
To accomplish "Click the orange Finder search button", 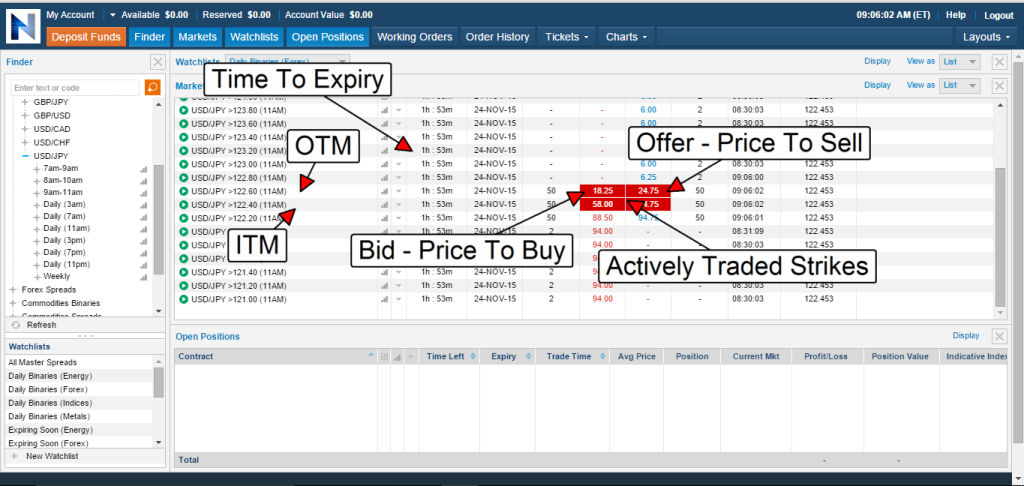I will click(152, 88).
